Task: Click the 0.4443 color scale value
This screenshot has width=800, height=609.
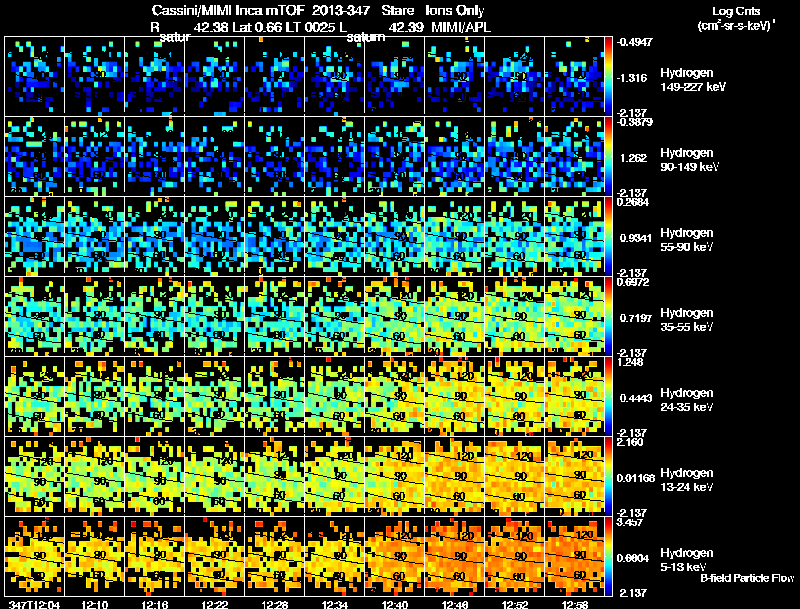Action: click(636, 398)
